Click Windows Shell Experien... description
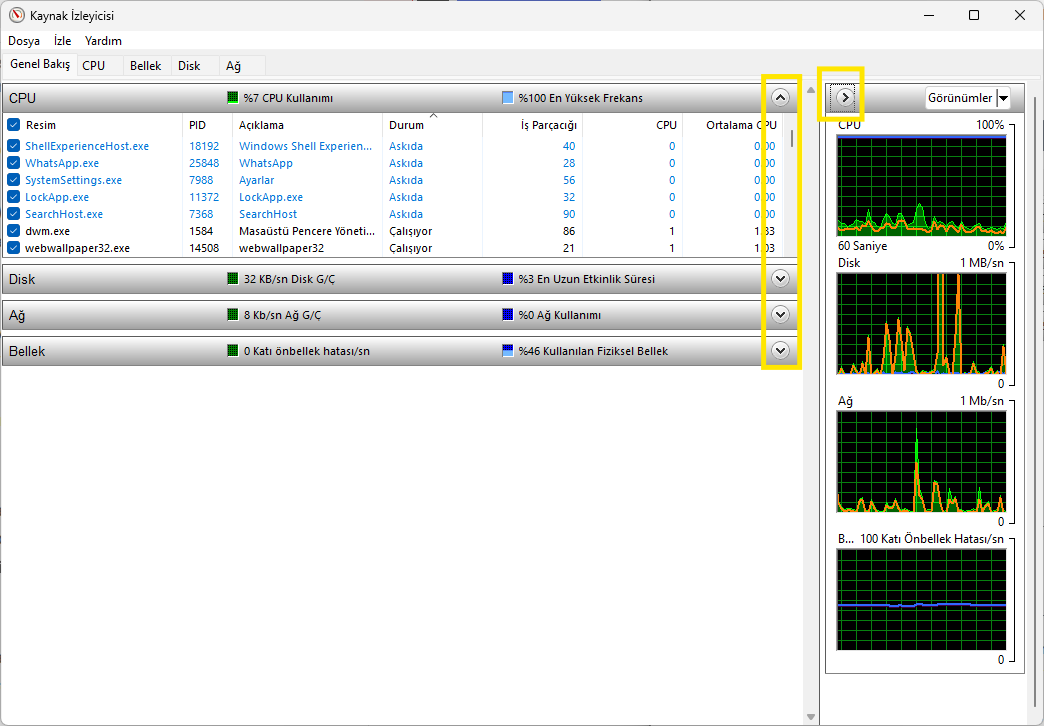The width and height of the screenshot is (1044, 726). [x=306, y=146]
